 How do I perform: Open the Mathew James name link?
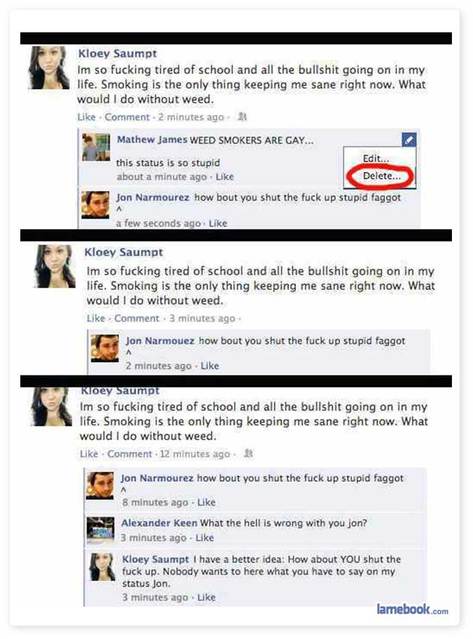[x=152, y=139]
